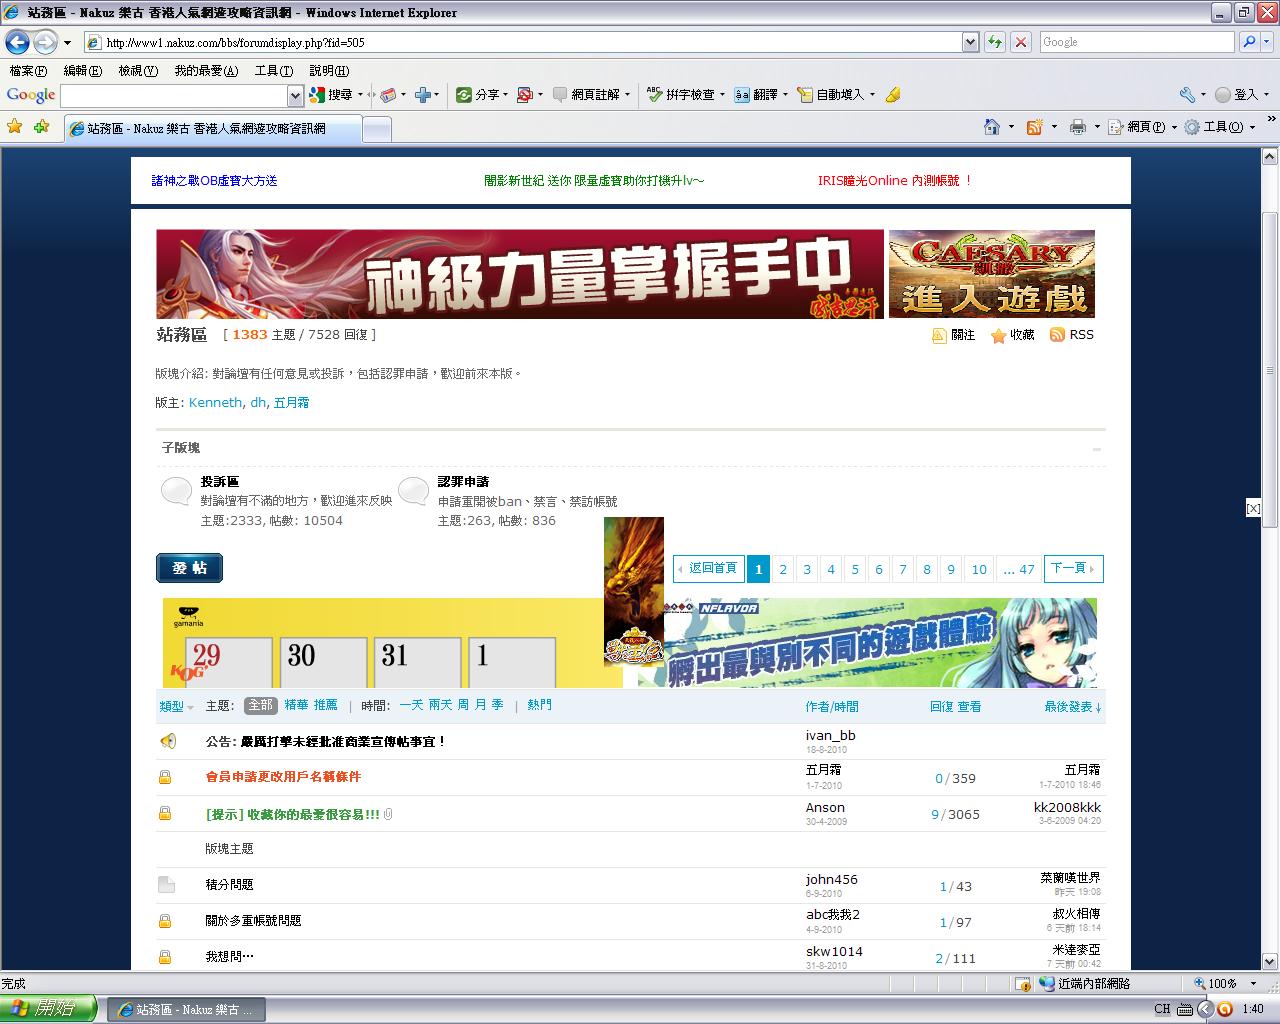
Task: Click the 發帖 new post button
Action: click(189, 568)
